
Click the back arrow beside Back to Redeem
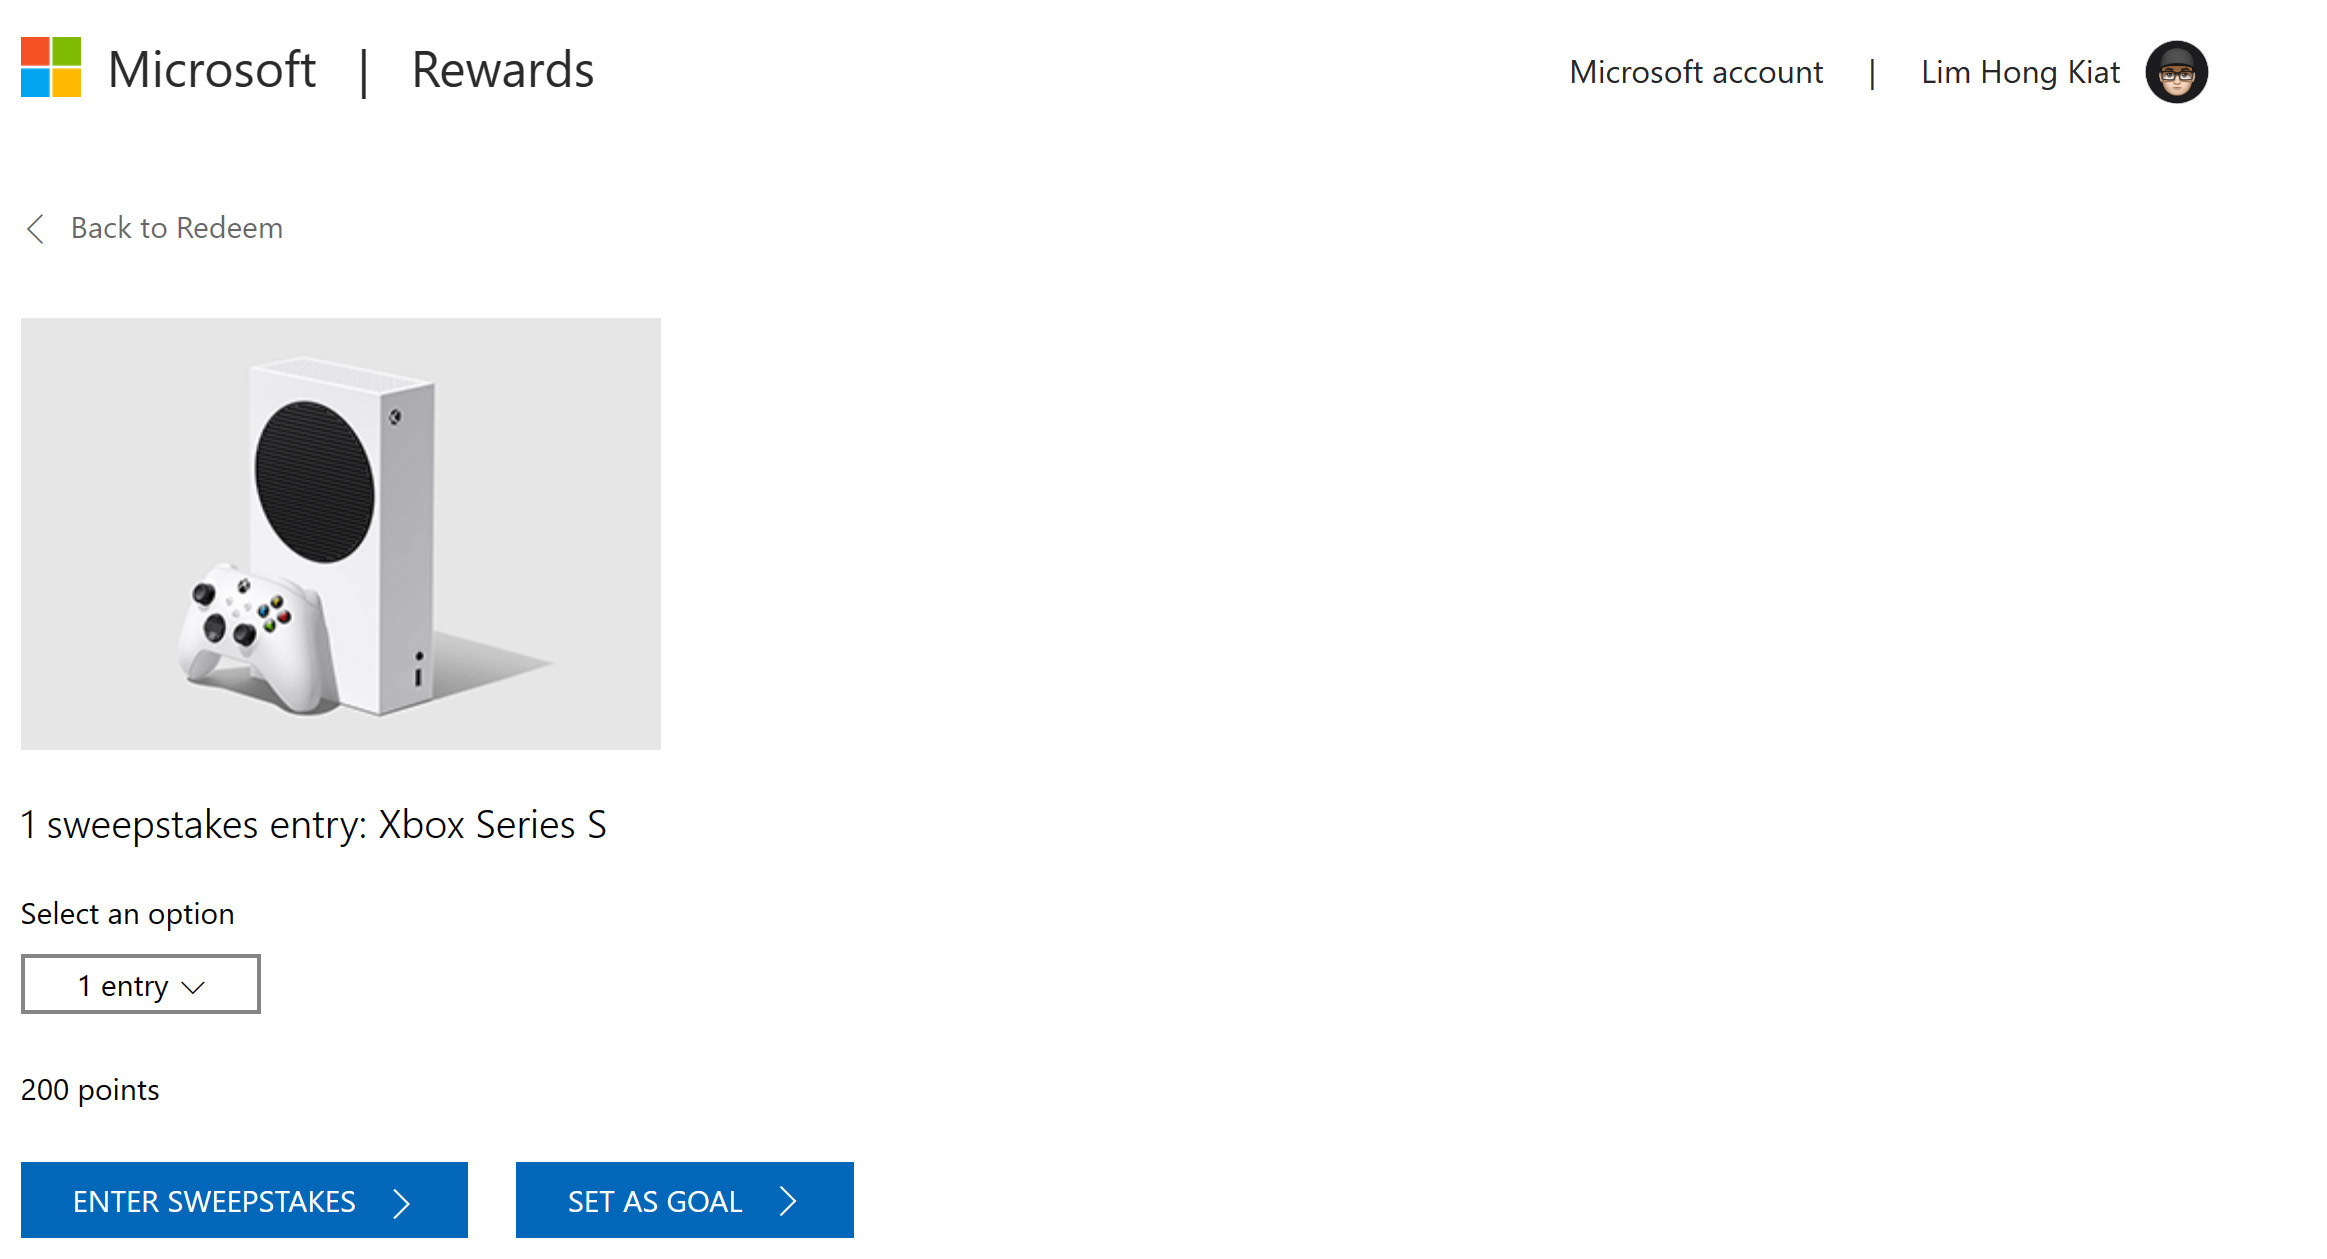tap(36, 229)
